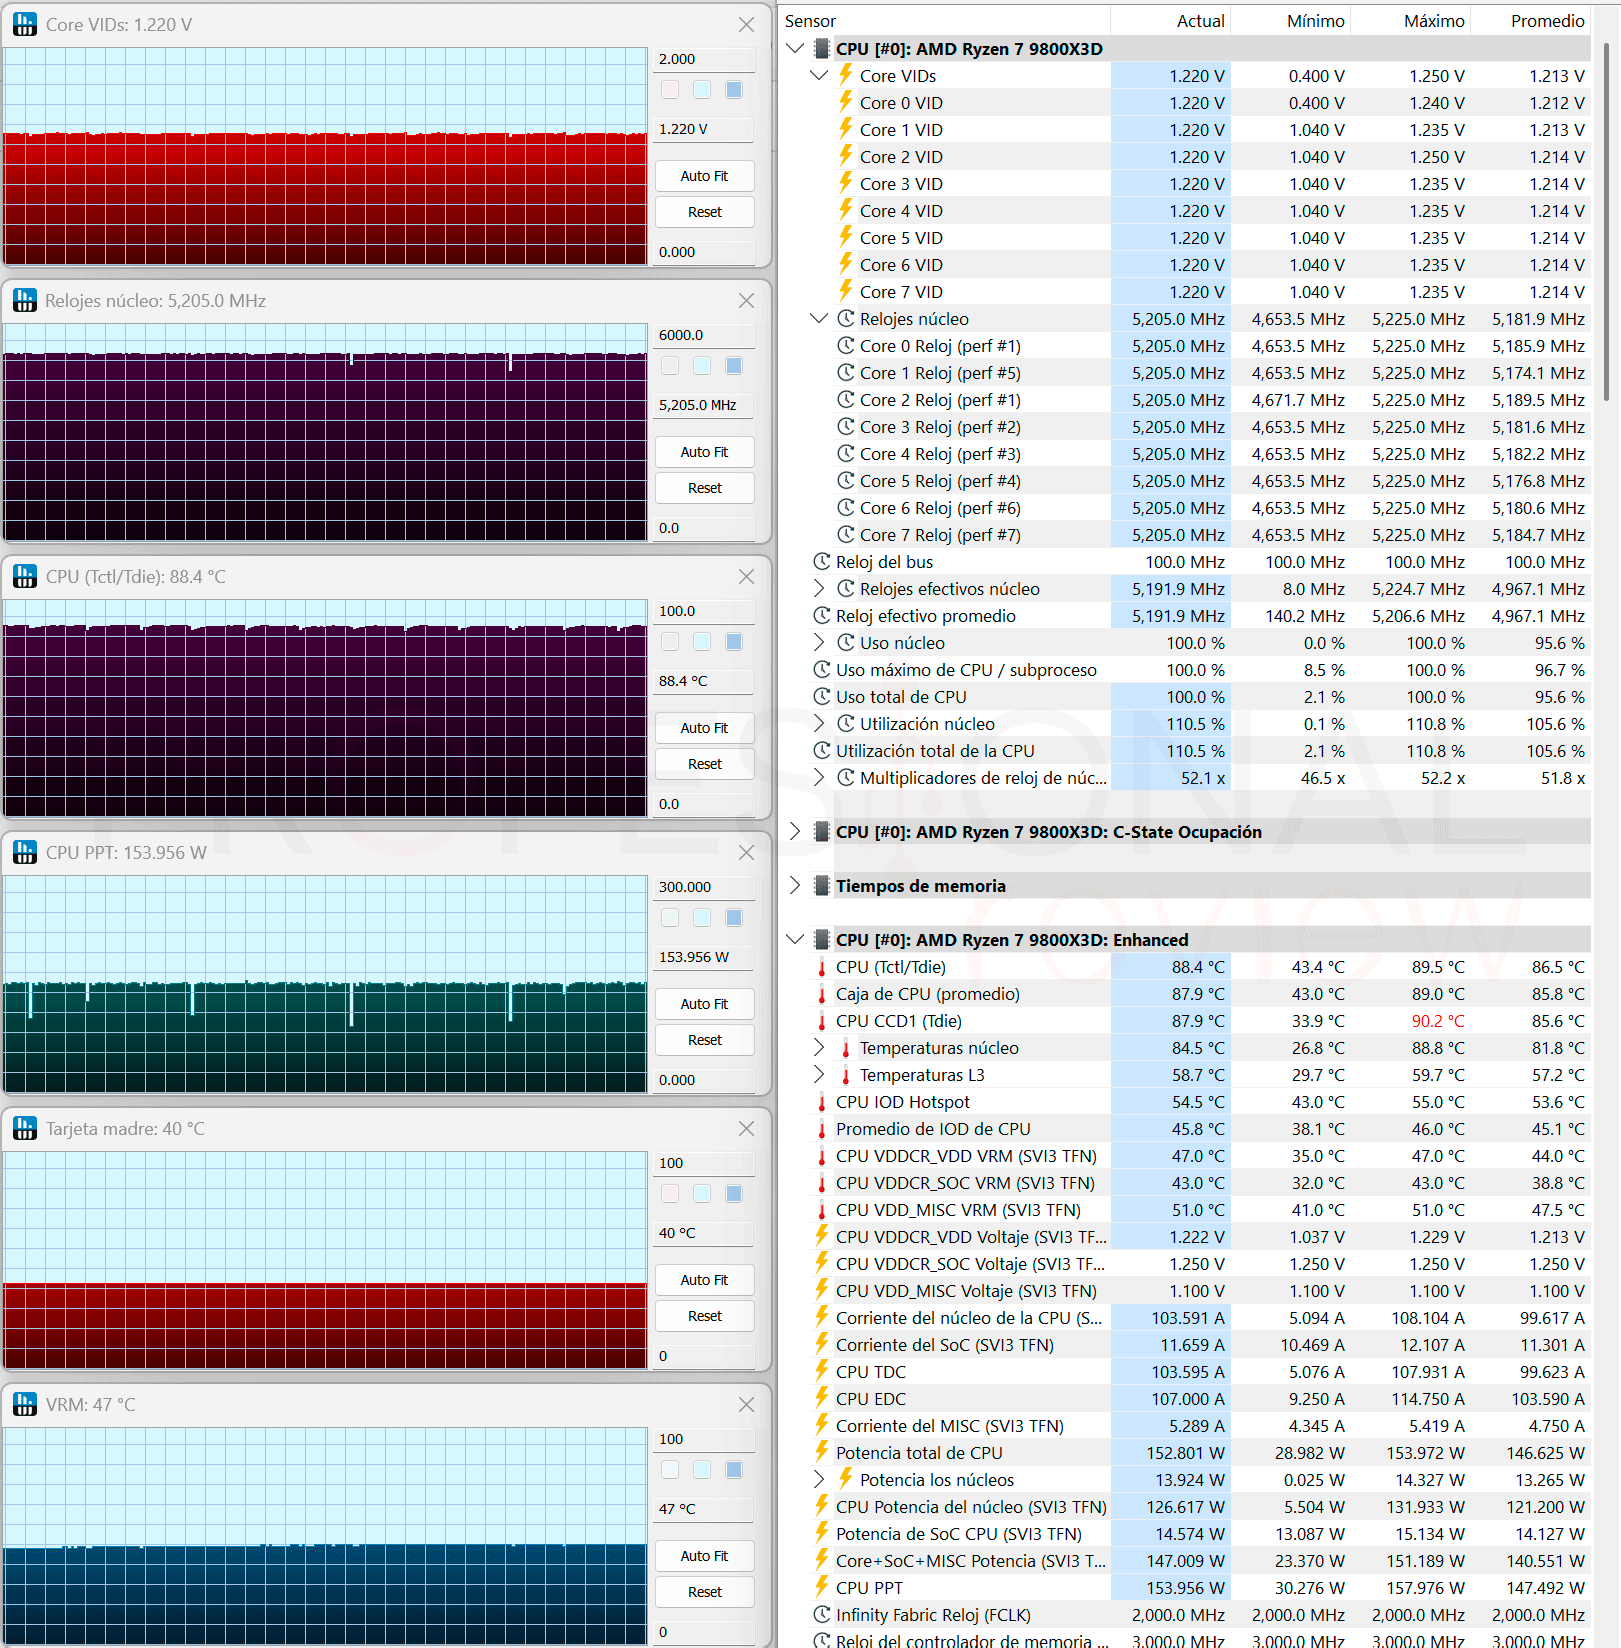Click the chip icon next to Tiempos de memoria
Screen dimensions: 1621x1648
(x=822, y=886)
